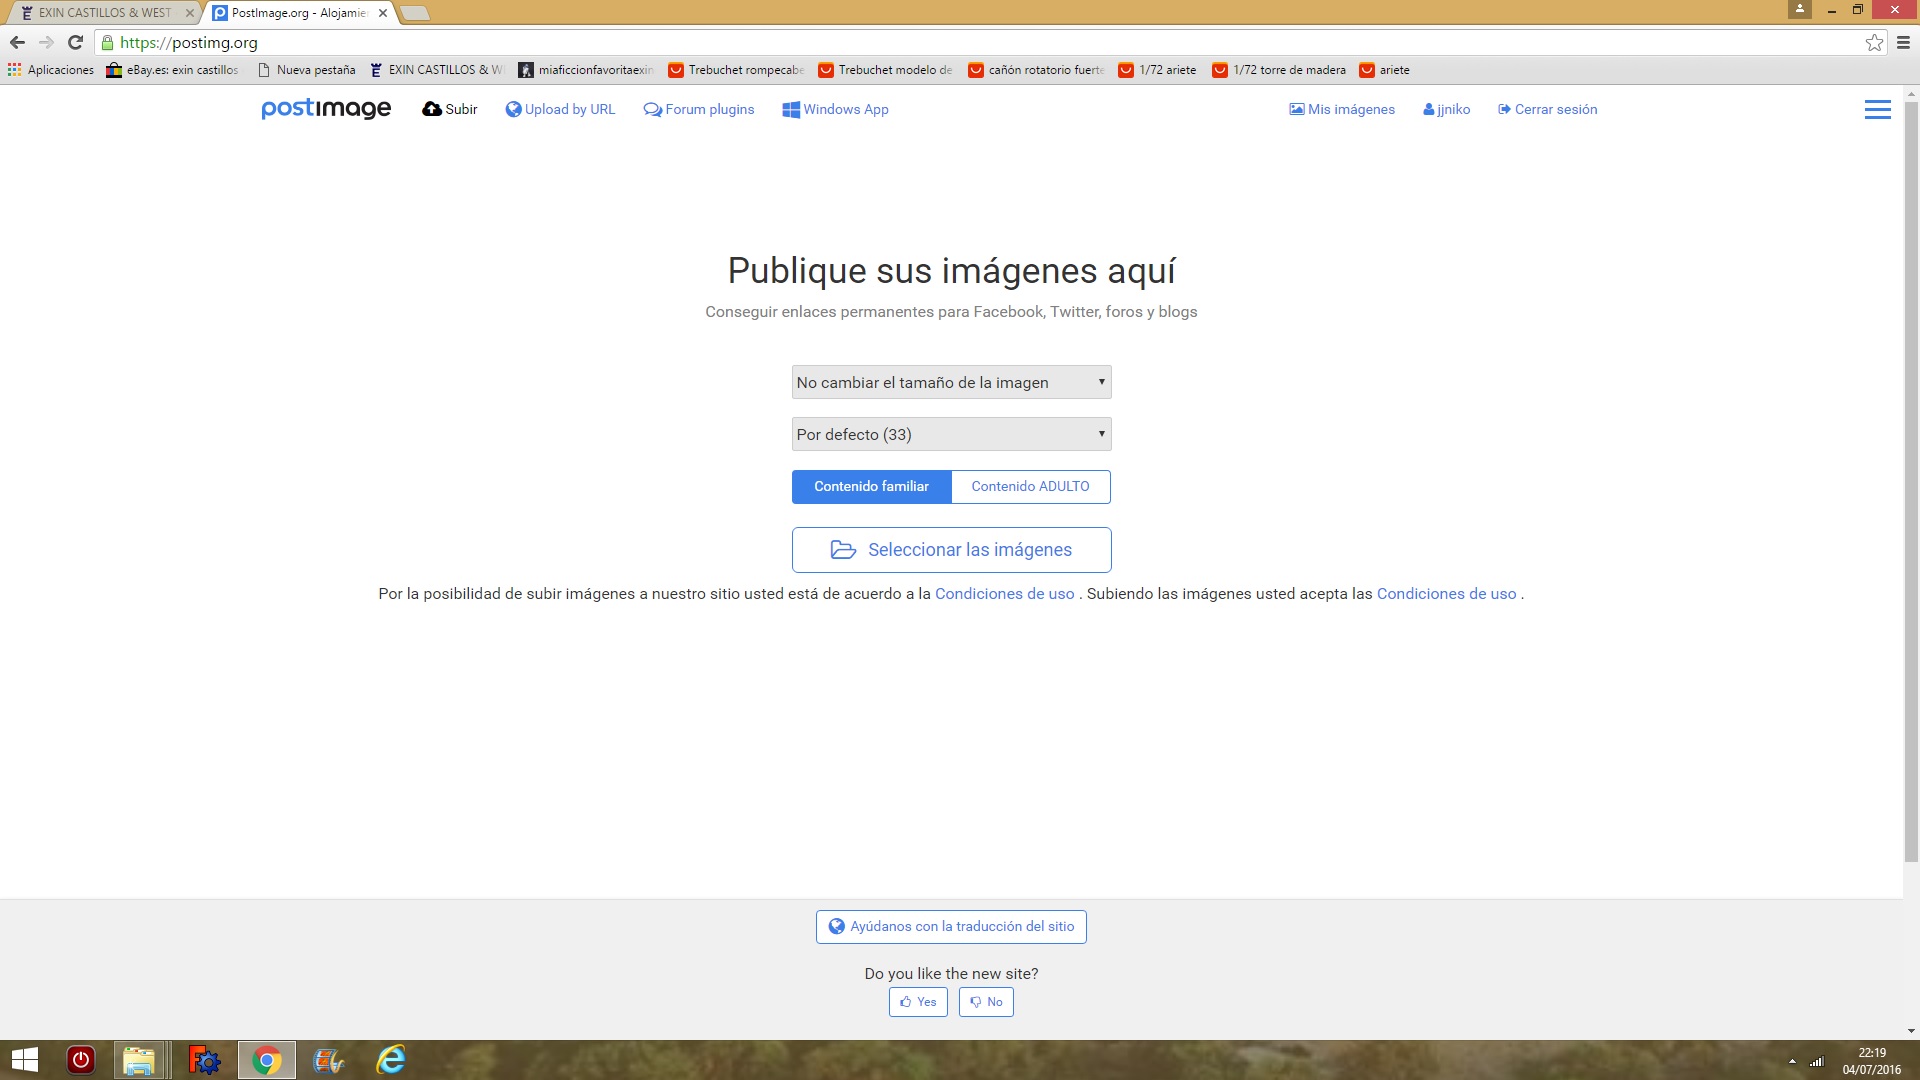Click Seleccionar las imágenes button
1920x1080 pixels.
pos(951,550)
